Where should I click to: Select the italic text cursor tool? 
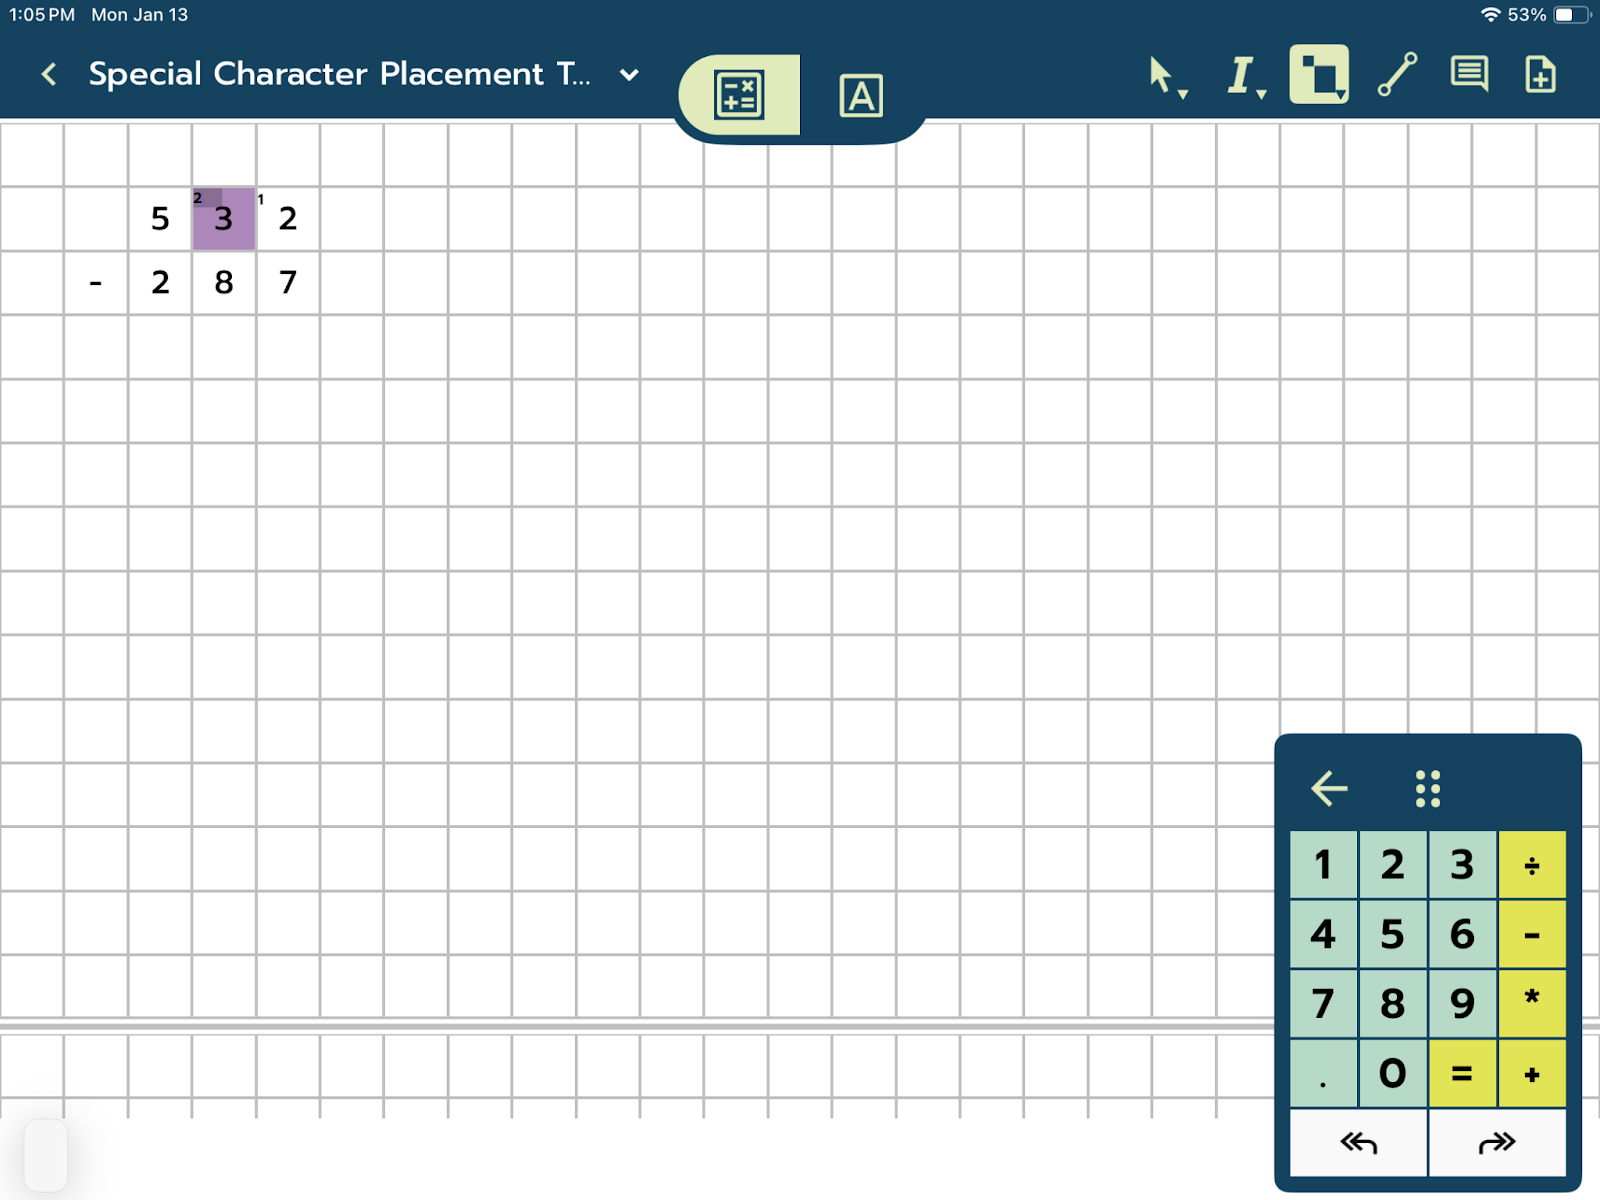1239,74
